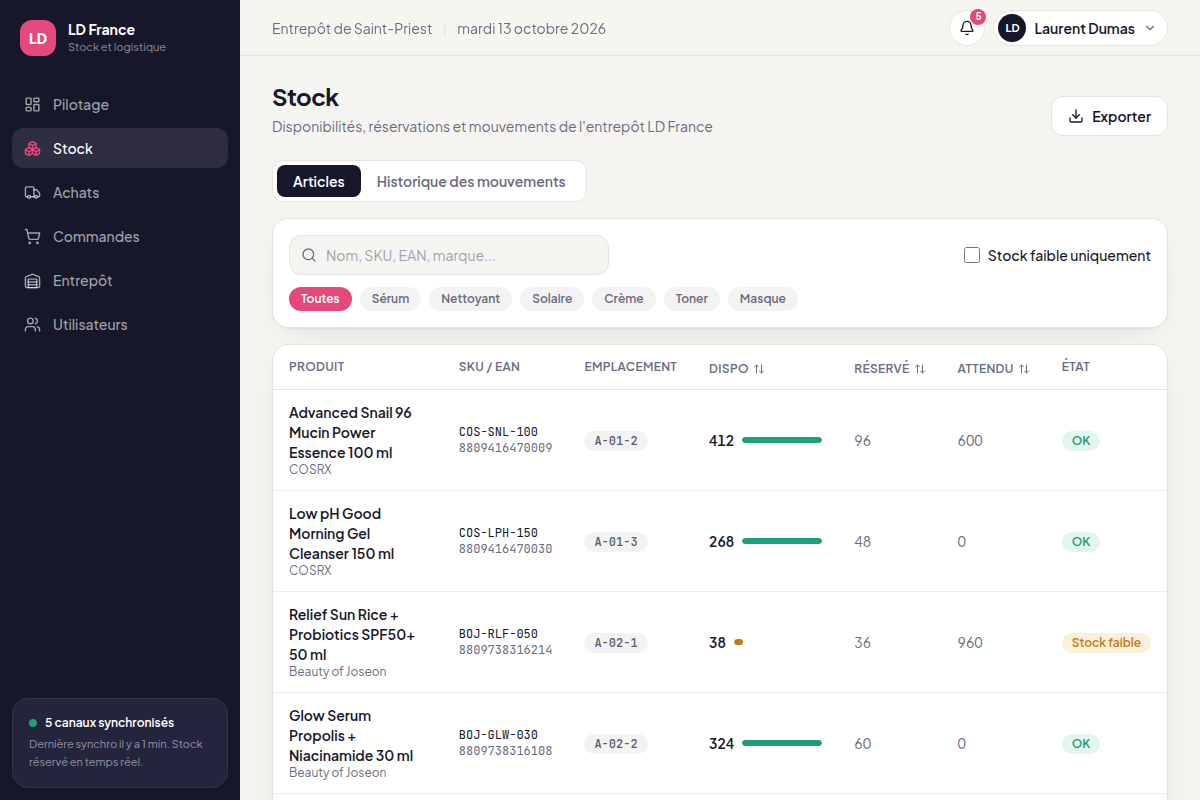Select the Stock icon in sidebar
The image size is (1200, 800).
pyautogui.click(x=33, y=149)
